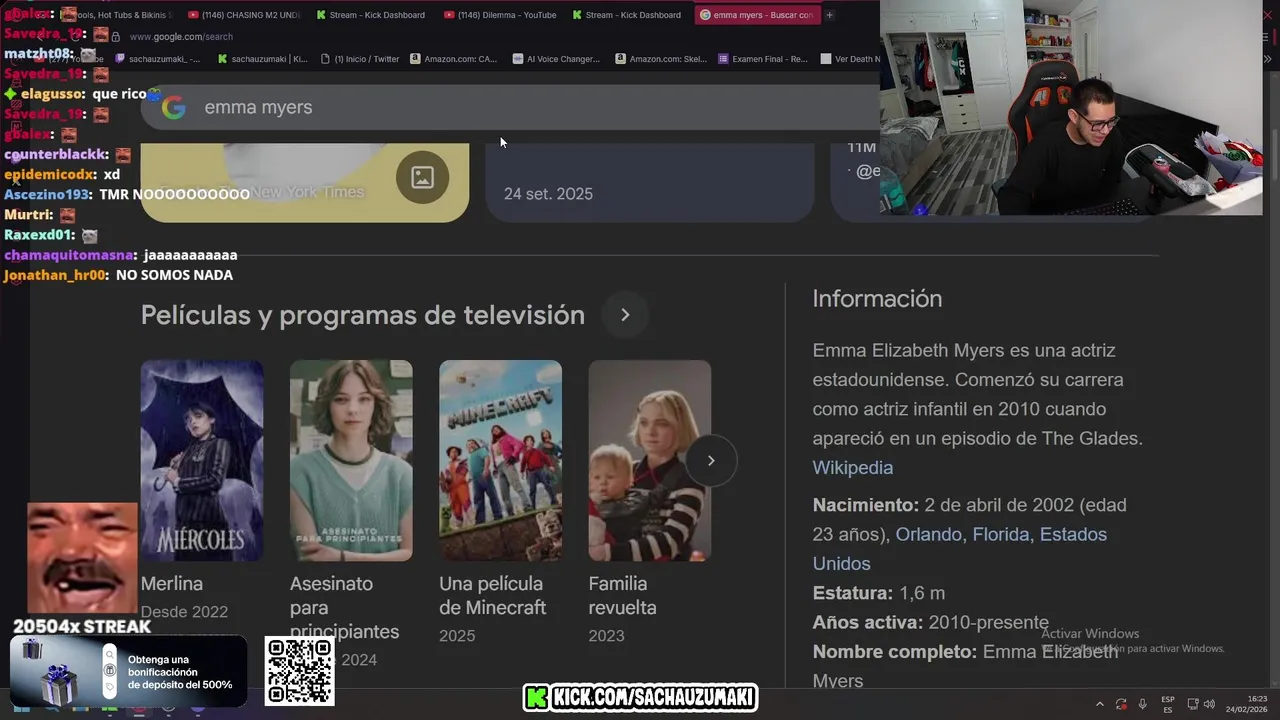This screenshot has height=720, width=1280.
Task: Click the Asesinato para principiantes title text
Action: (x=345, y=608)
